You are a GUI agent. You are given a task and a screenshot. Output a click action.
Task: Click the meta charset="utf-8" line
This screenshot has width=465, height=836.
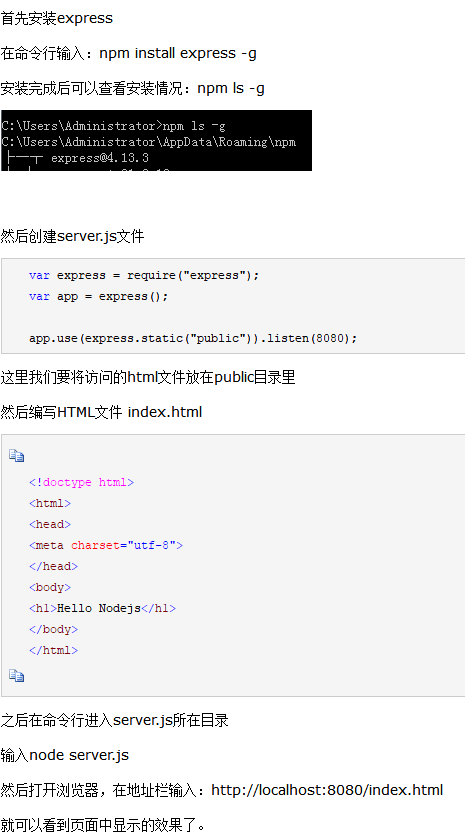click(x=106, y=545)
